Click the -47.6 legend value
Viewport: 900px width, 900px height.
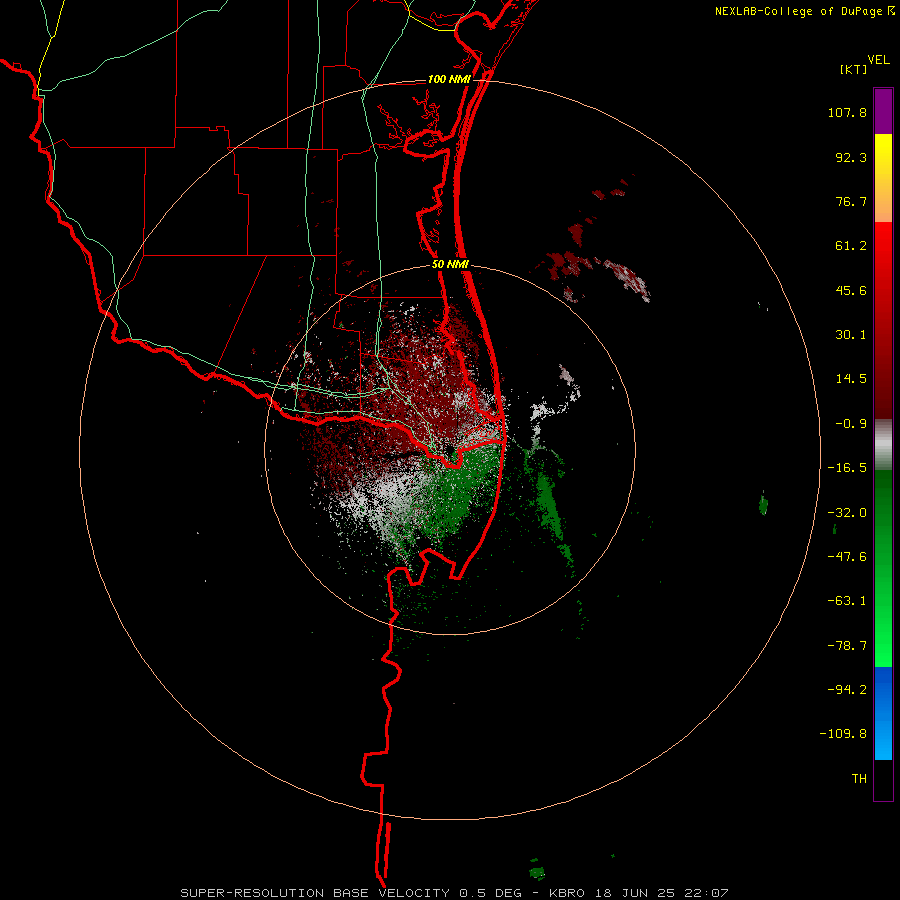(x=847, y=557)
